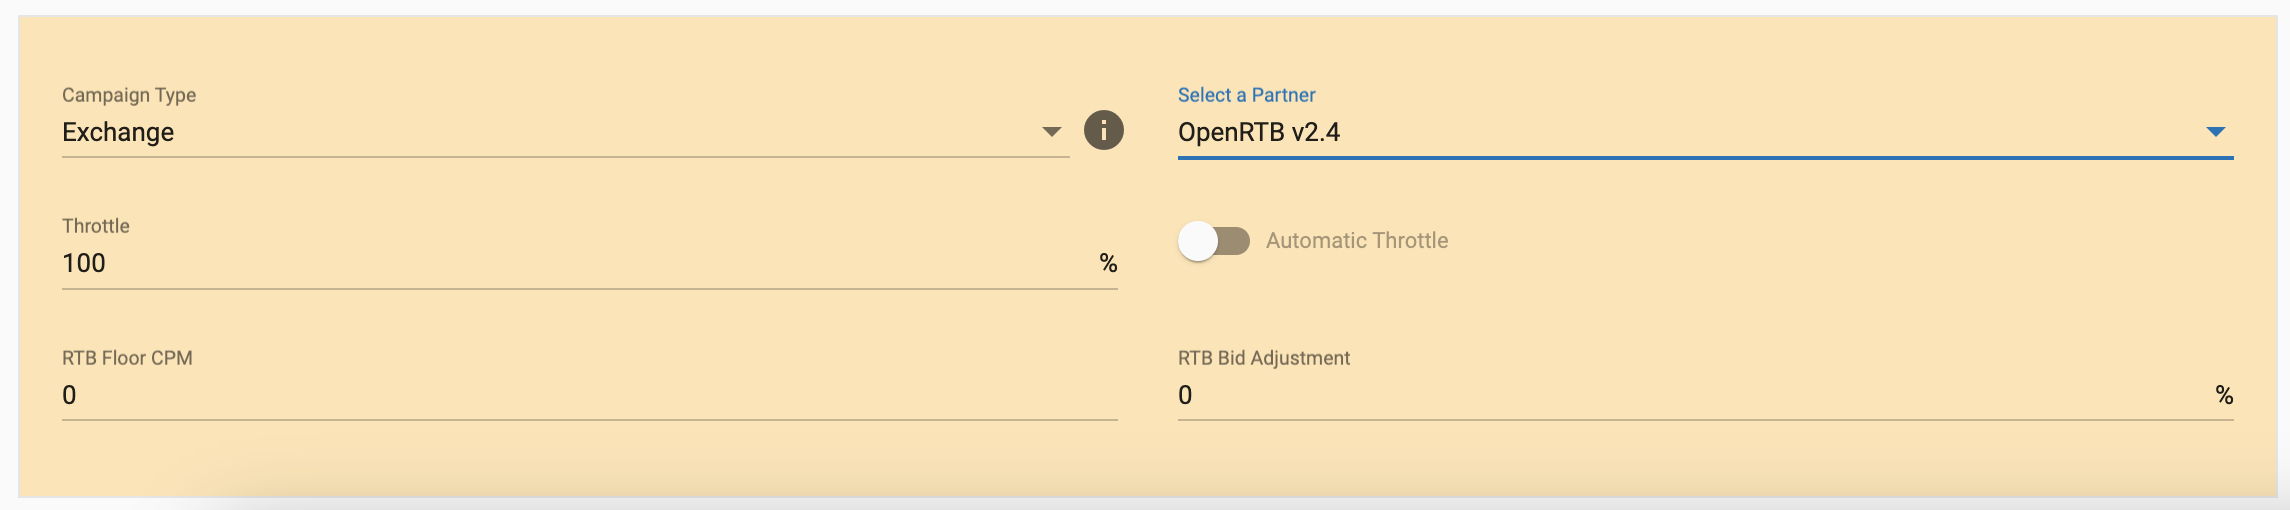Click the Exchange value in Campaign Type
The image size is (2290, 510).
pyautogui.click(x=118, y=132)
